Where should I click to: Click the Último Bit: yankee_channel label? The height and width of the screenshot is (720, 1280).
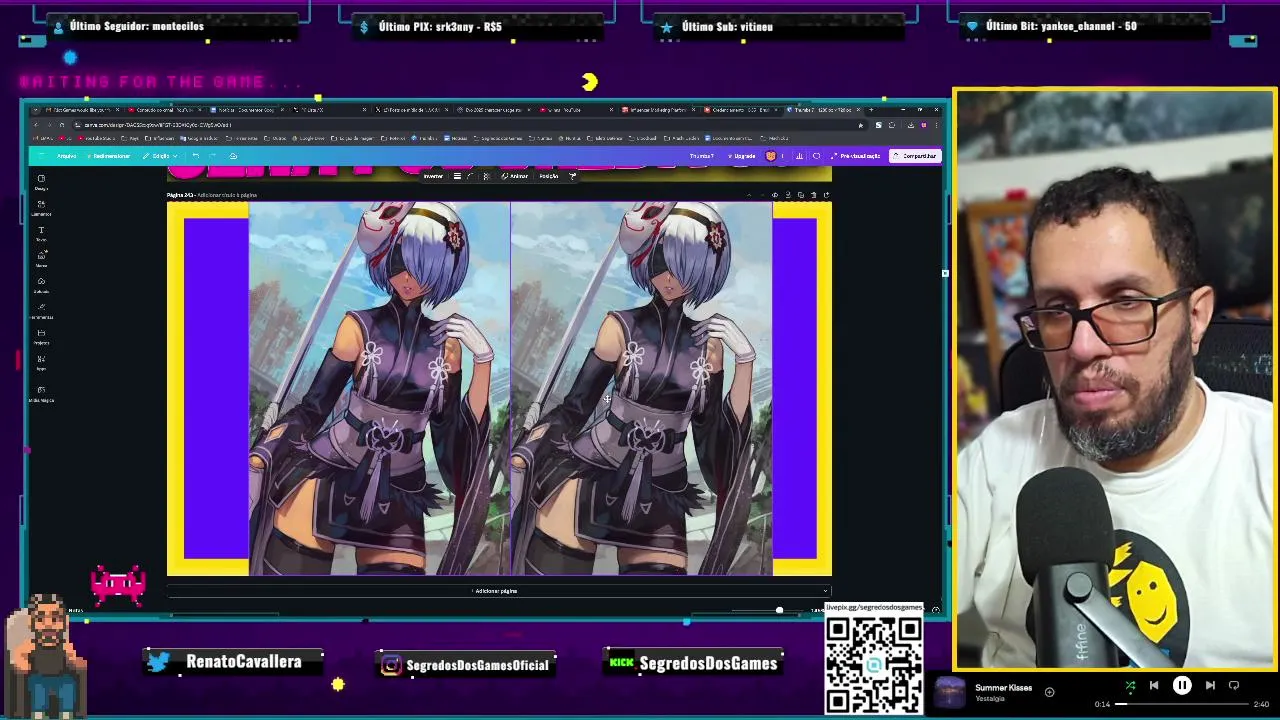pos(1061,26)
